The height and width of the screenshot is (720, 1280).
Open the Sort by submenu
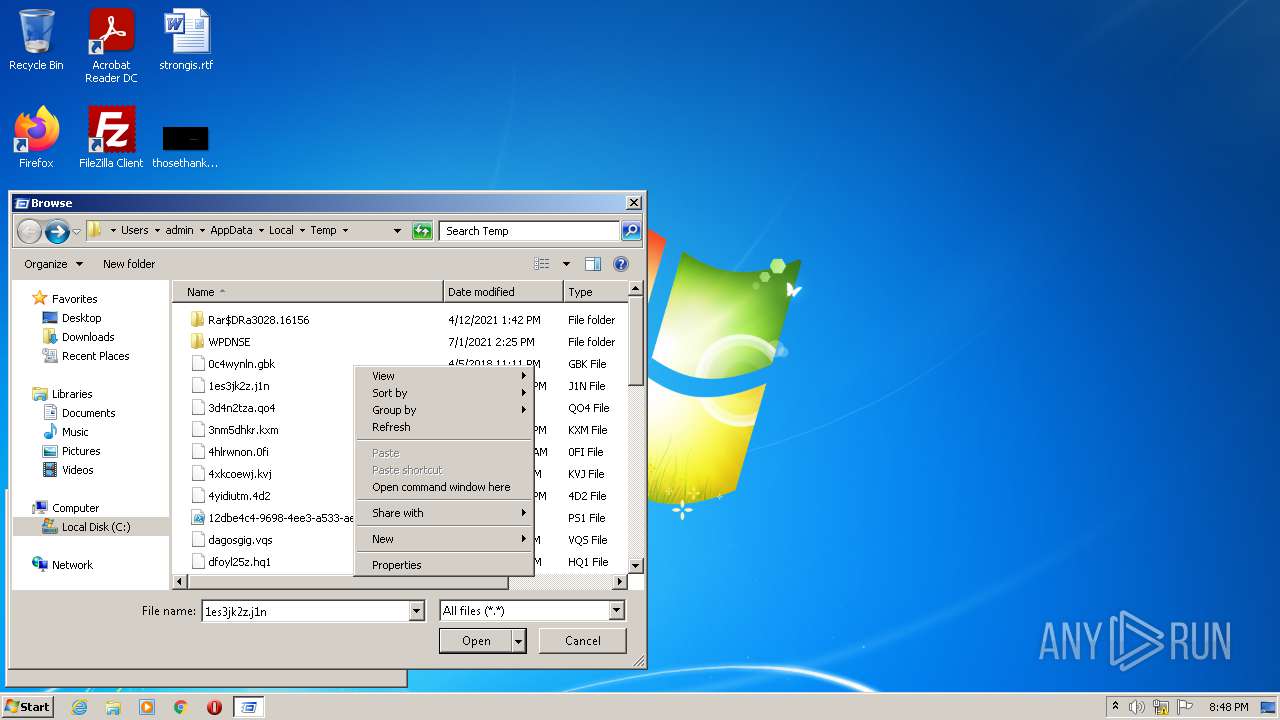444,393
